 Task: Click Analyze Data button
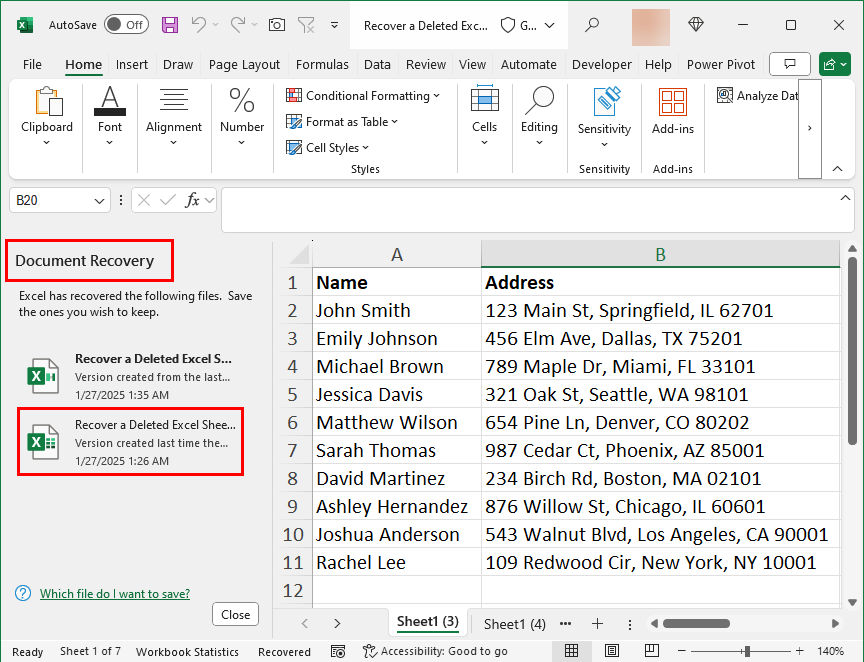click(x=757, y=95)
